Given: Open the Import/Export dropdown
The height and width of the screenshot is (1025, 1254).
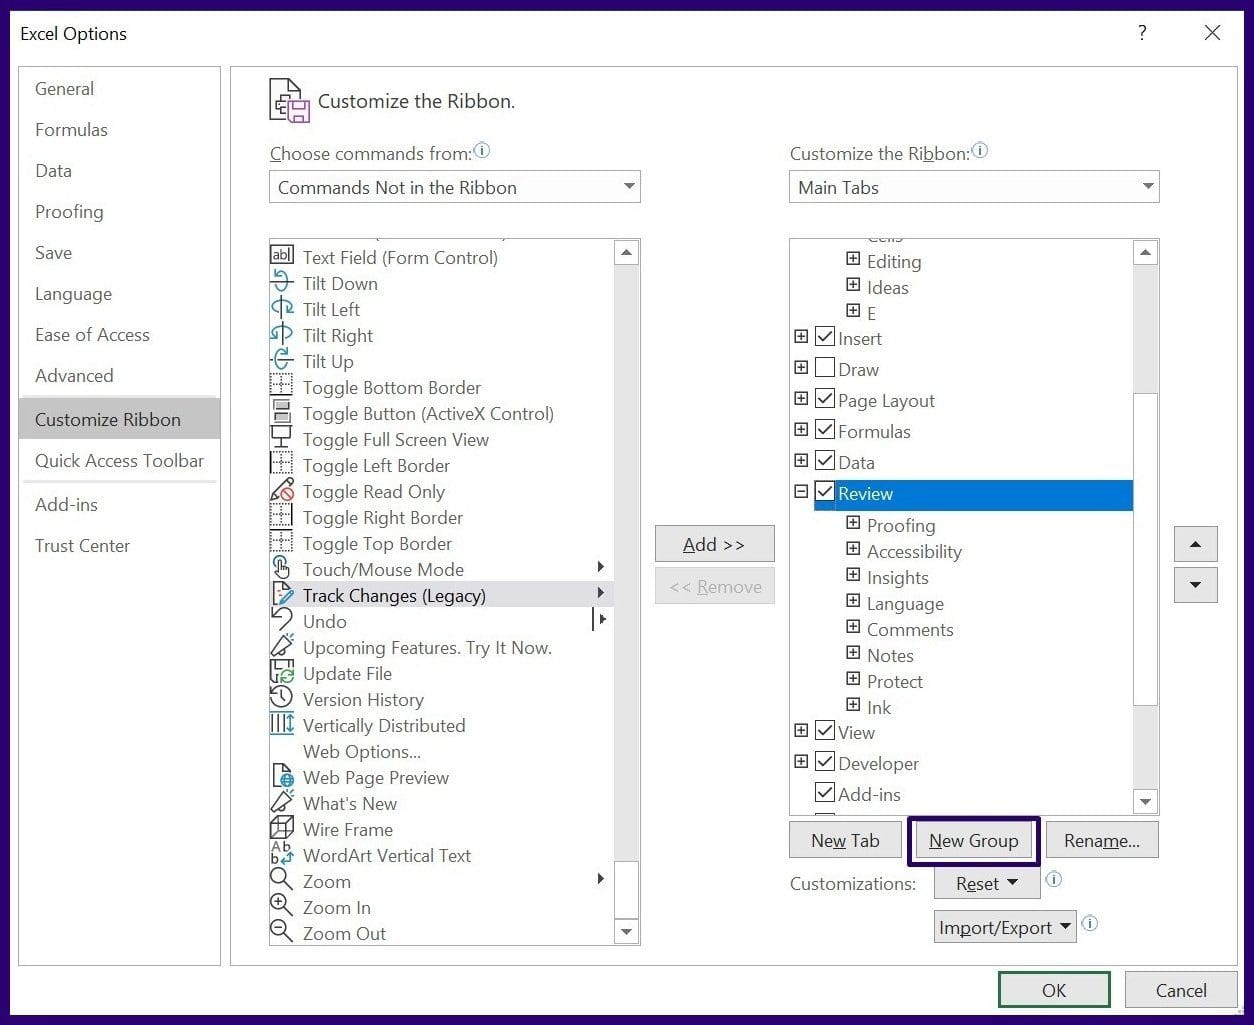Looking at the screenshot, I should [1005, 927].
